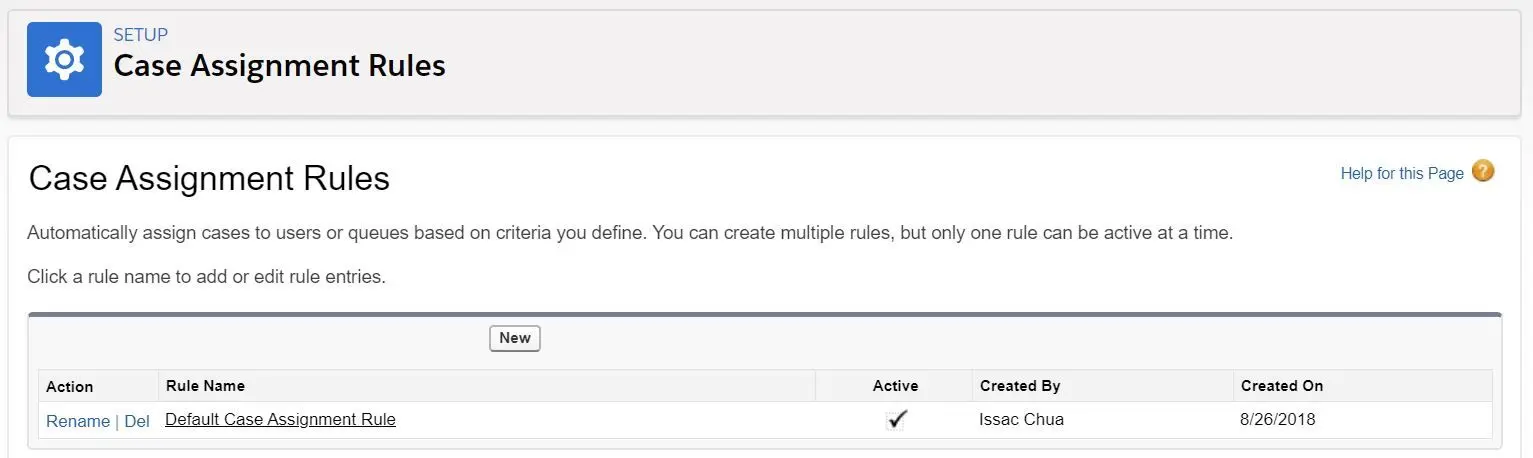
Task: Select the Issac Chua created-by cell
Action: point(1021,420)
